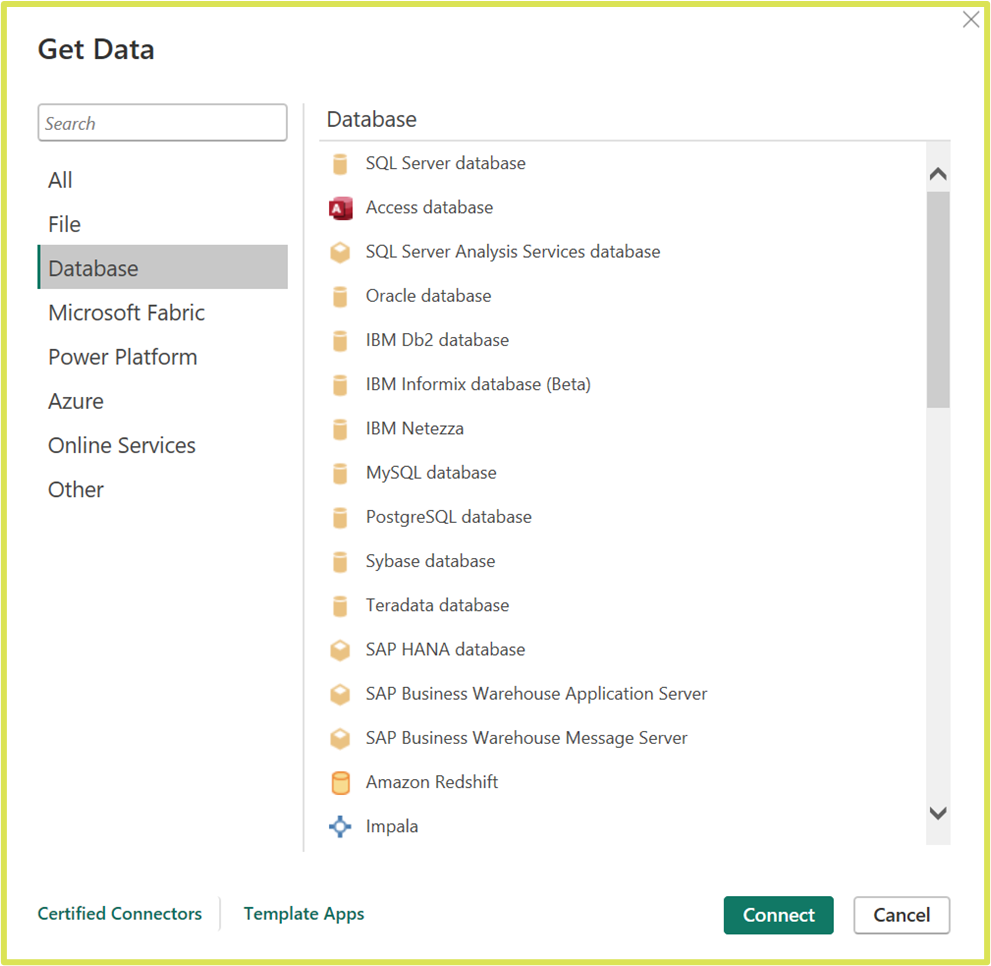
Task: Select the 'Oracle database' text
Action: (x=429, y=297)
